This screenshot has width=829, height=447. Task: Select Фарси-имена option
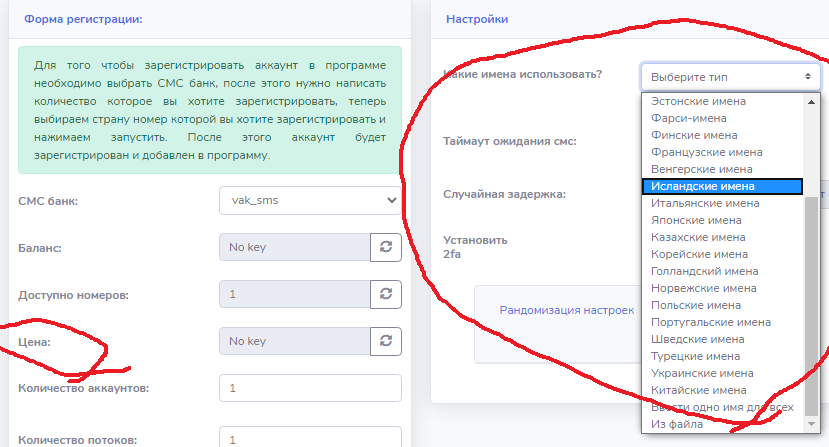pos(722,118)
